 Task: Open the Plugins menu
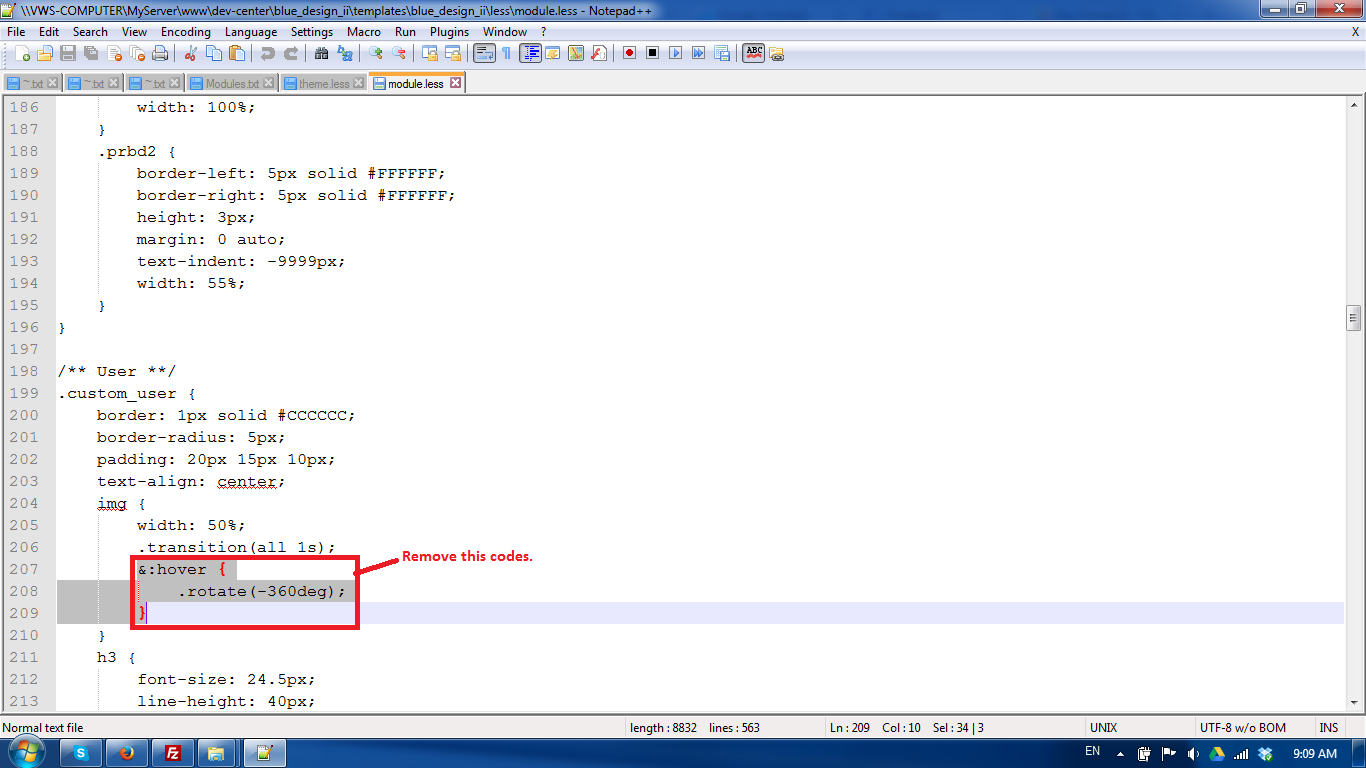(449, 32)
